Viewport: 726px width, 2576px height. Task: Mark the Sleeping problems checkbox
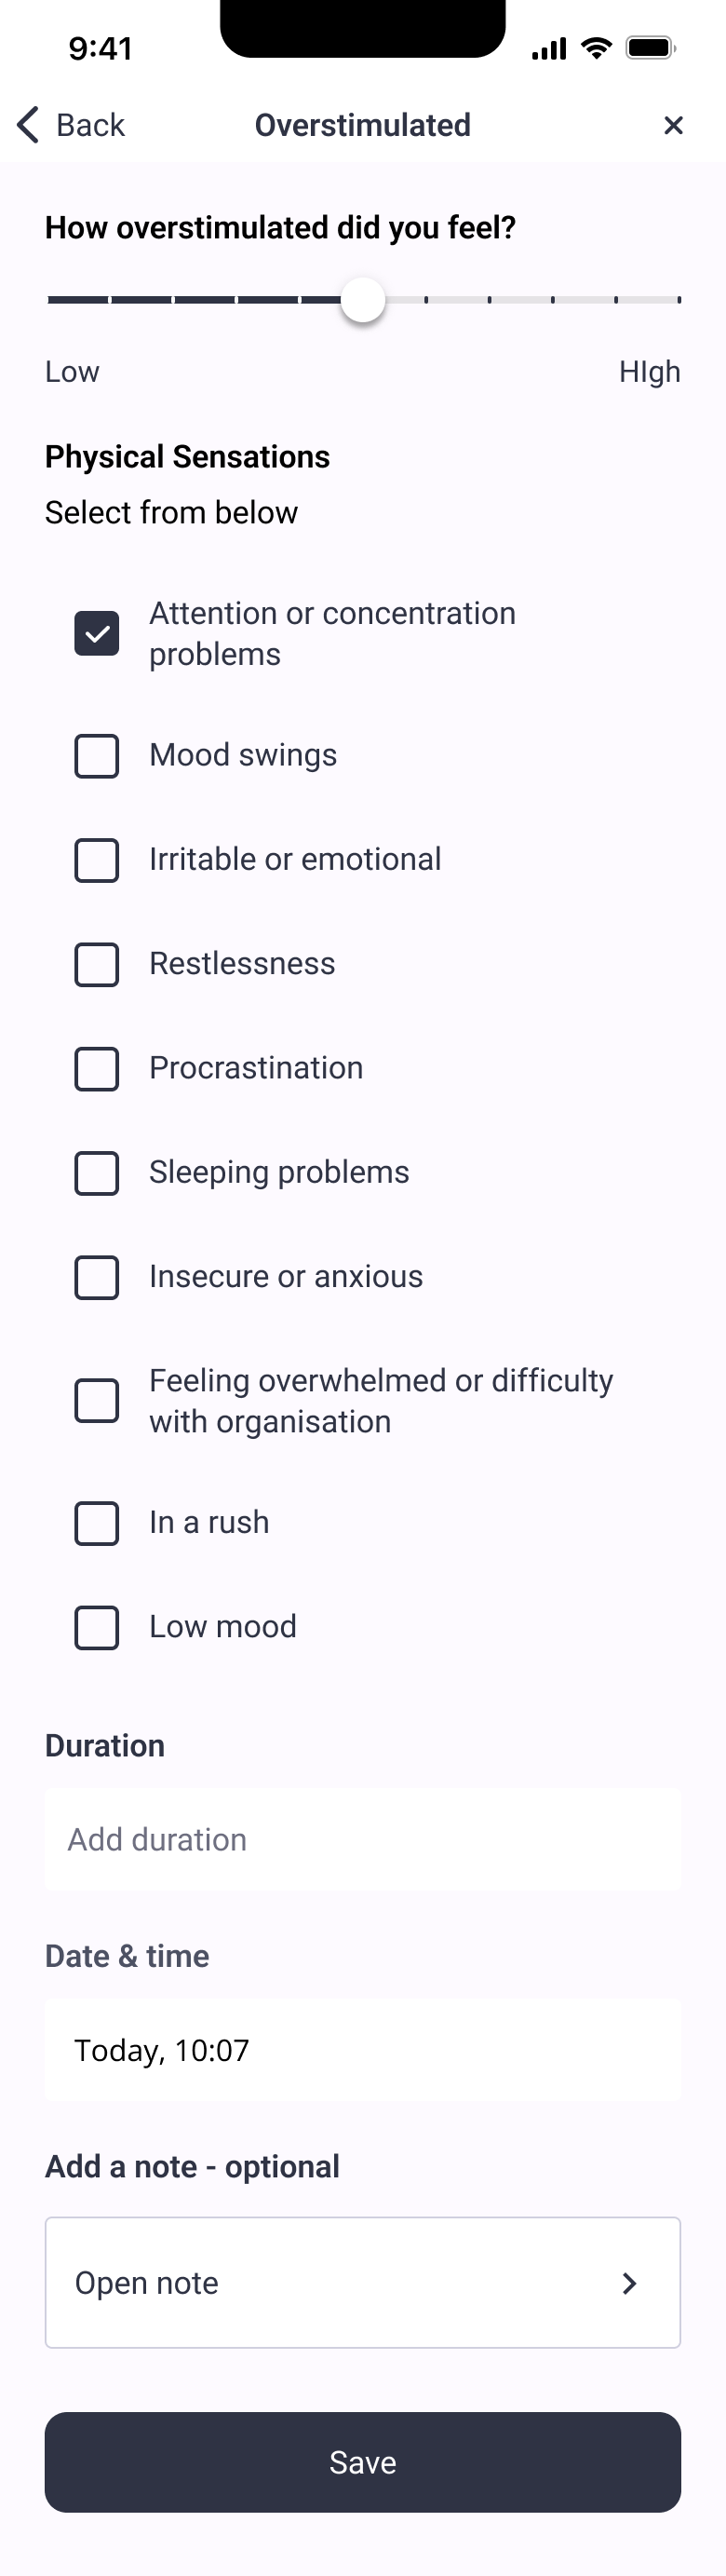point(97,1173)
